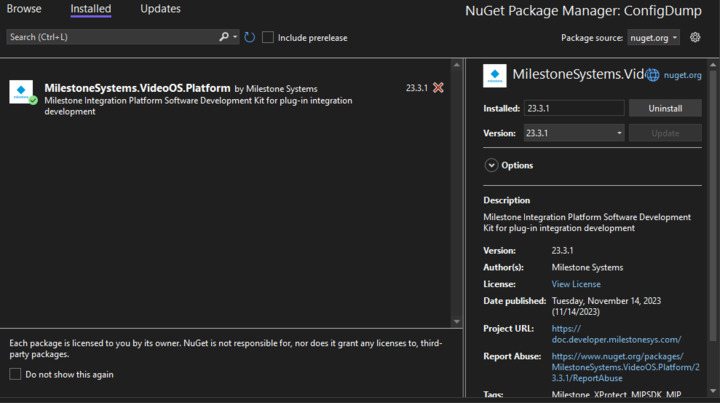Refresh the package list

pyautogui.click(x=249, y=37)
